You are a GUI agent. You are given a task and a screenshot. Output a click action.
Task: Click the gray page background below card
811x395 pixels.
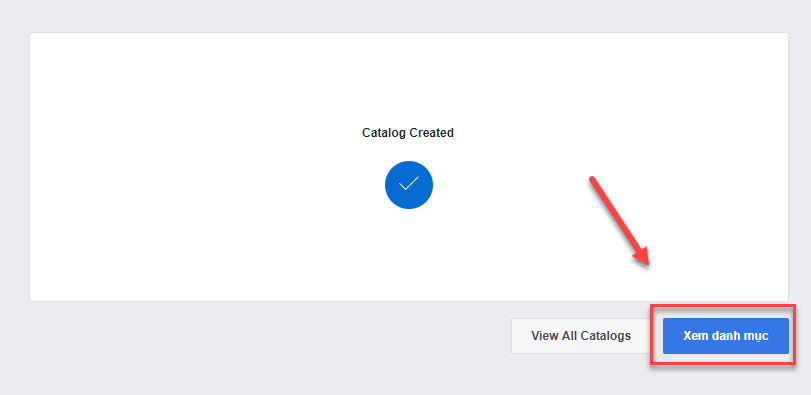coord(259,352)
